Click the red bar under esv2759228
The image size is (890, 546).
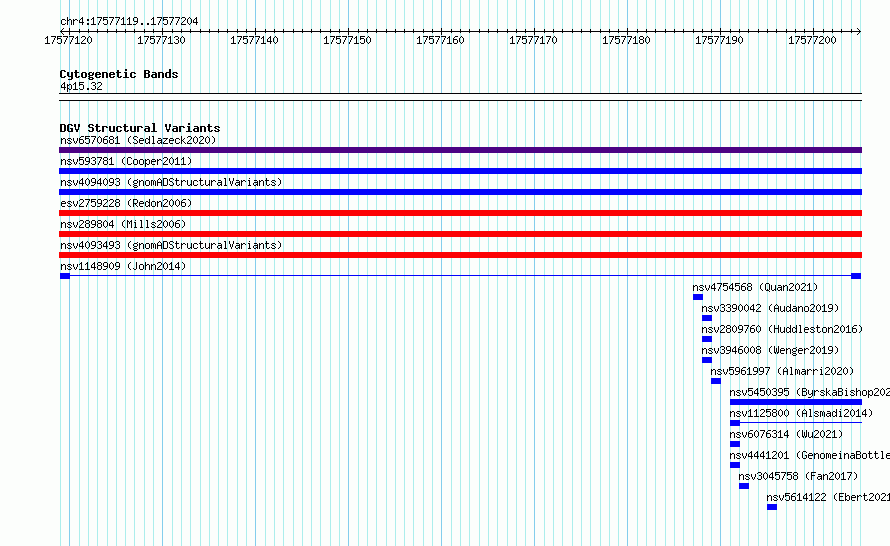pos(460,213)
